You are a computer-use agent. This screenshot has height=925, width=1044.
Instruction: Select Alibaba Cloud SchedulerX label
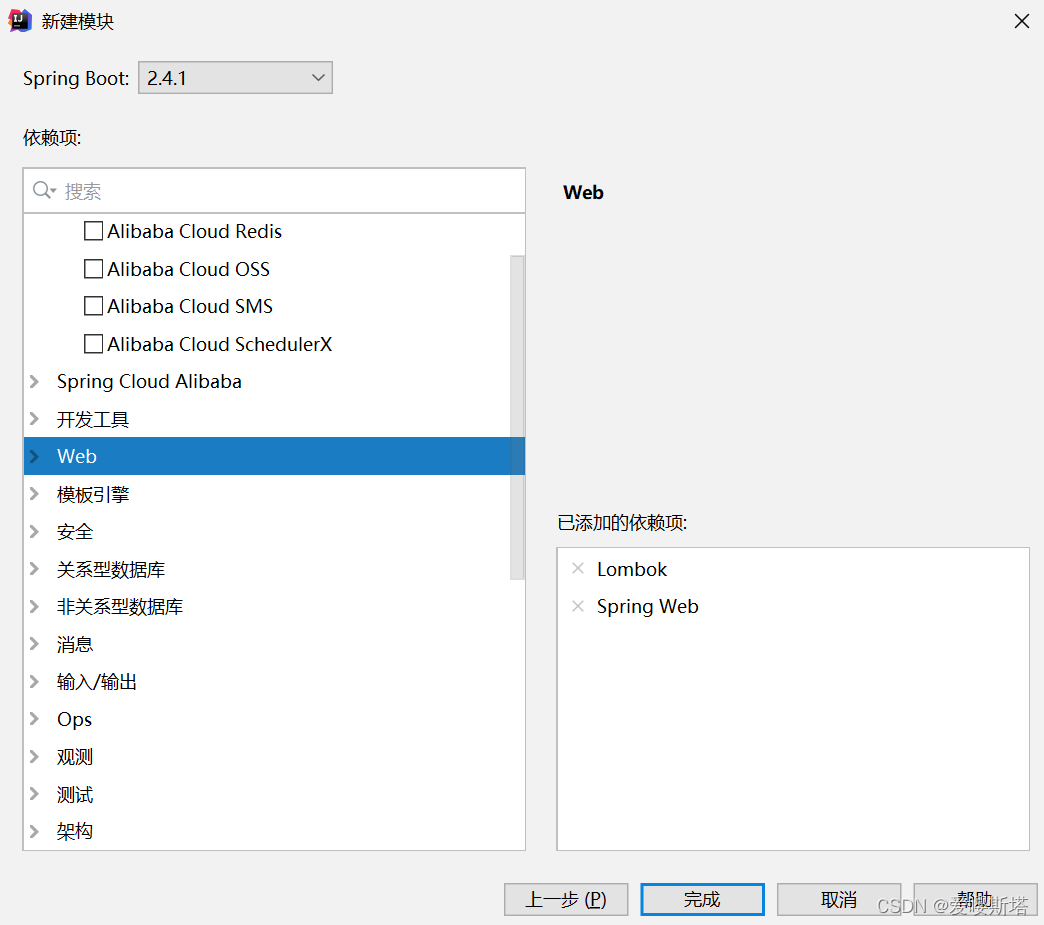pos(220,344)
